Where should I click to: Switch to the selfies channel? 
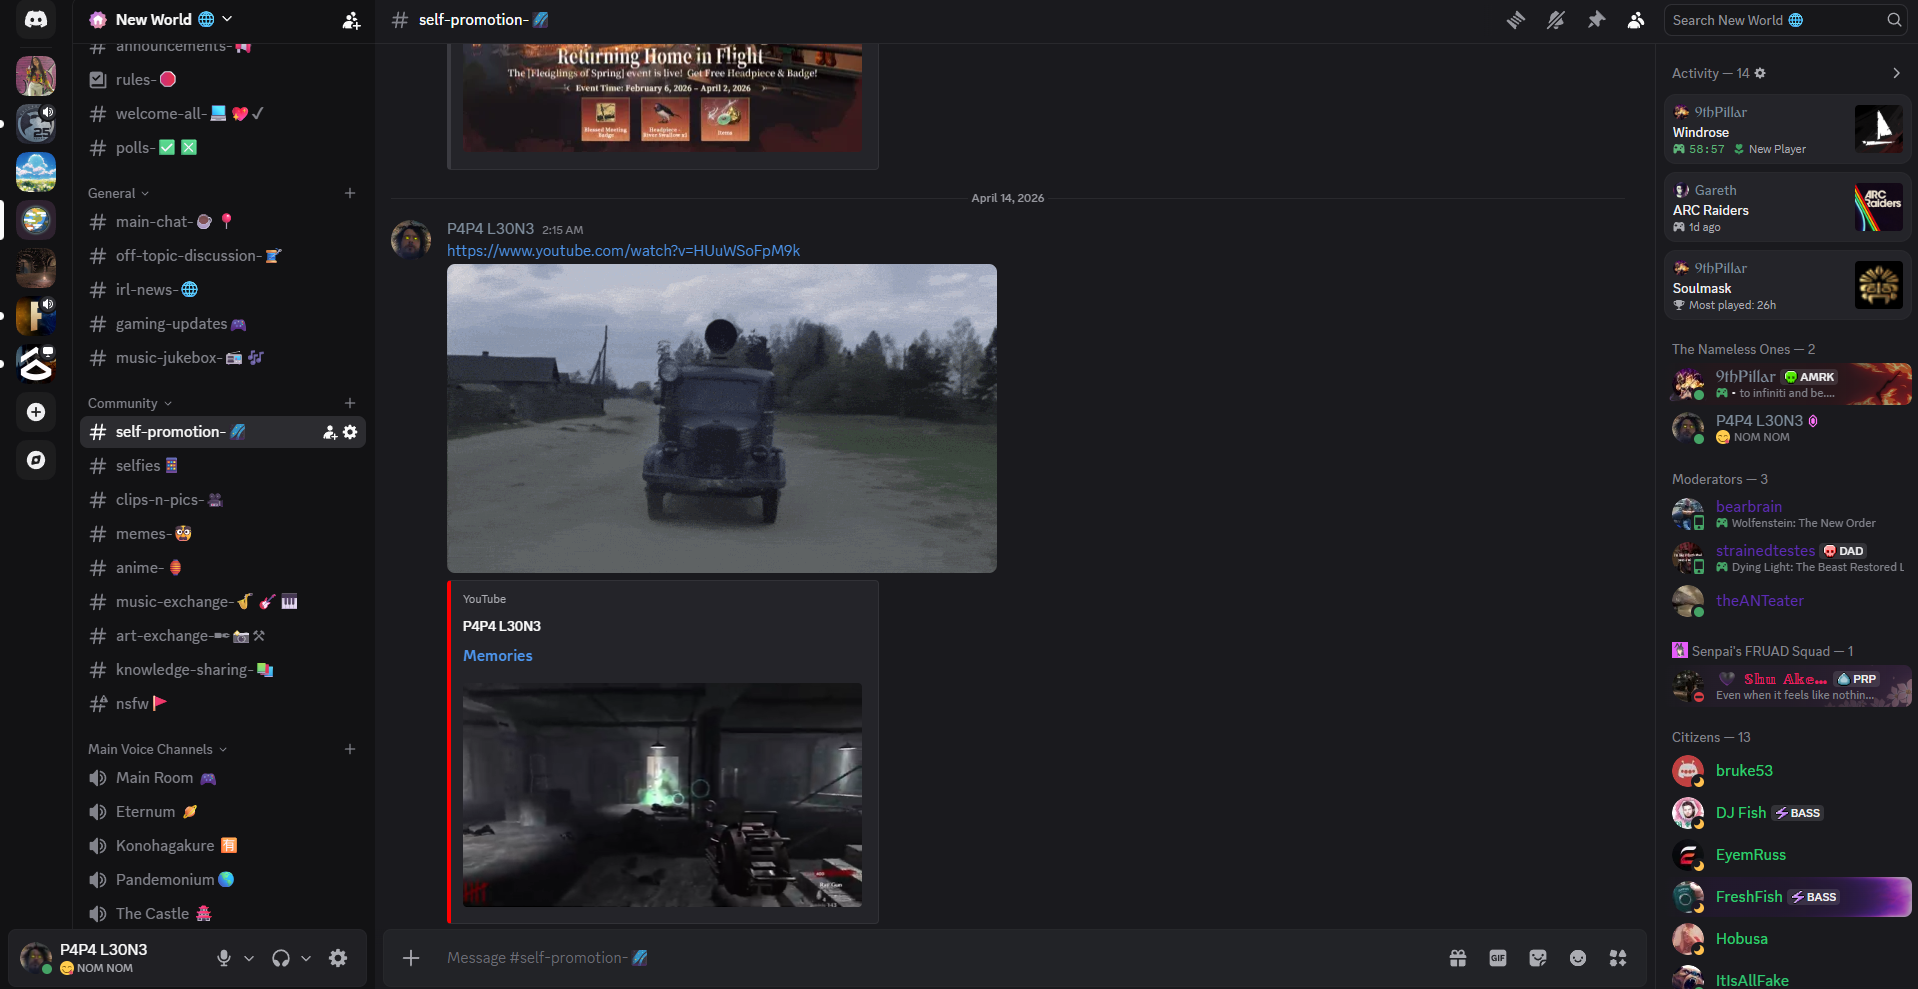223,466
